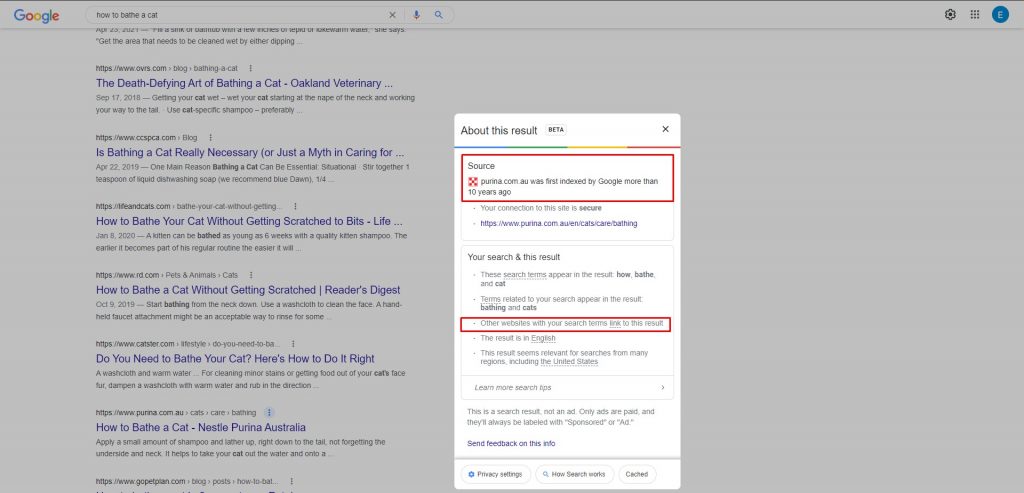Open three-dot menu next to catster.com result

tap(293, 344)
